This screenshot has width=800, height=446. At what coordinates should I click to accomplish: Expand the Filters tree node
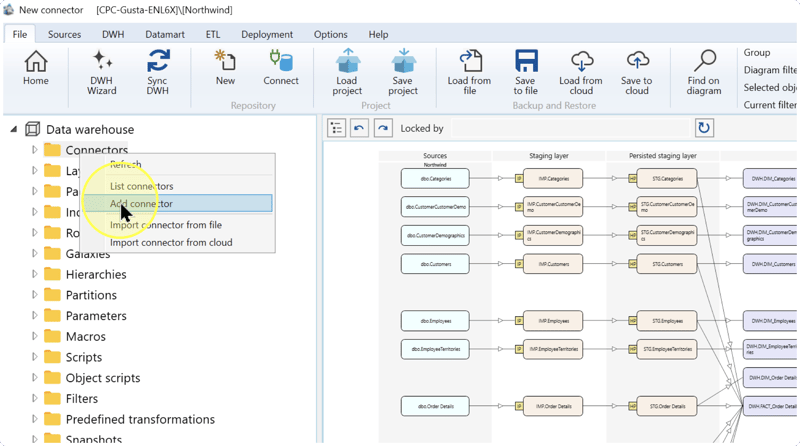click(x=34, y=399)
